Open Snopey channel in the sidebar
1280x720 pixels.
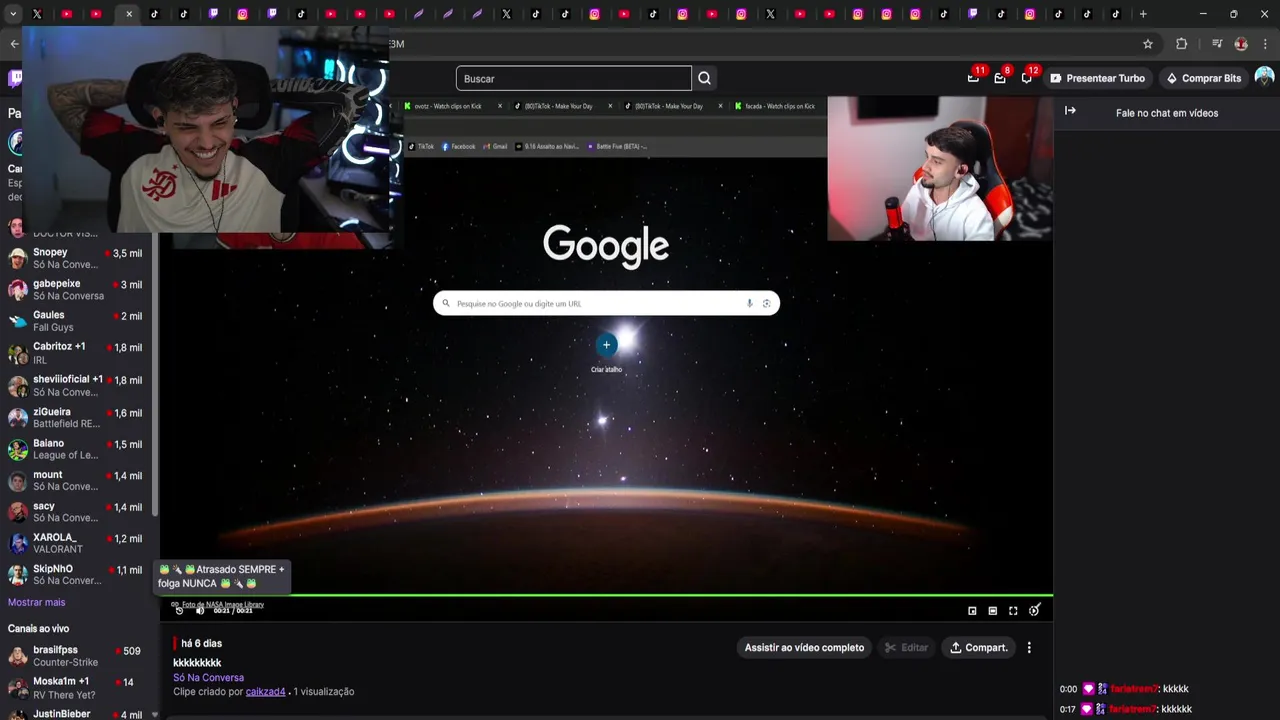tap(78, 258)
